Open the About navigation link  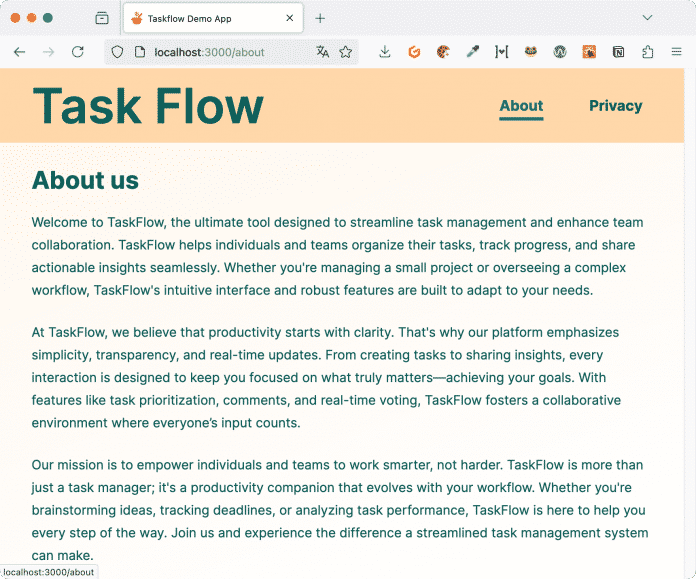click(x=521, y=106)
